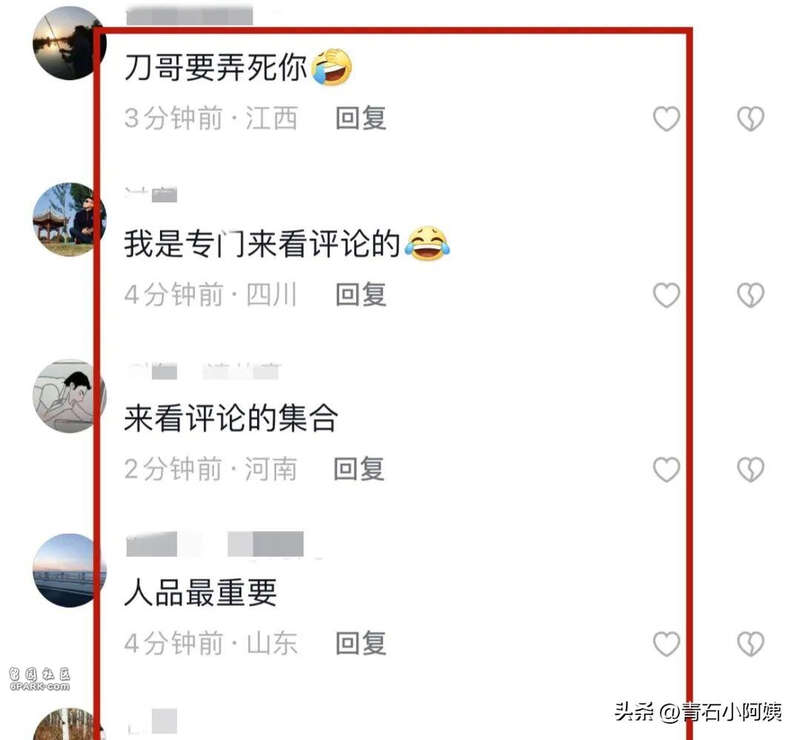Like the comment 来看评论的集合
Image resolution: width=800 pixels, height=740 pixels.
(x=666, y=470)
